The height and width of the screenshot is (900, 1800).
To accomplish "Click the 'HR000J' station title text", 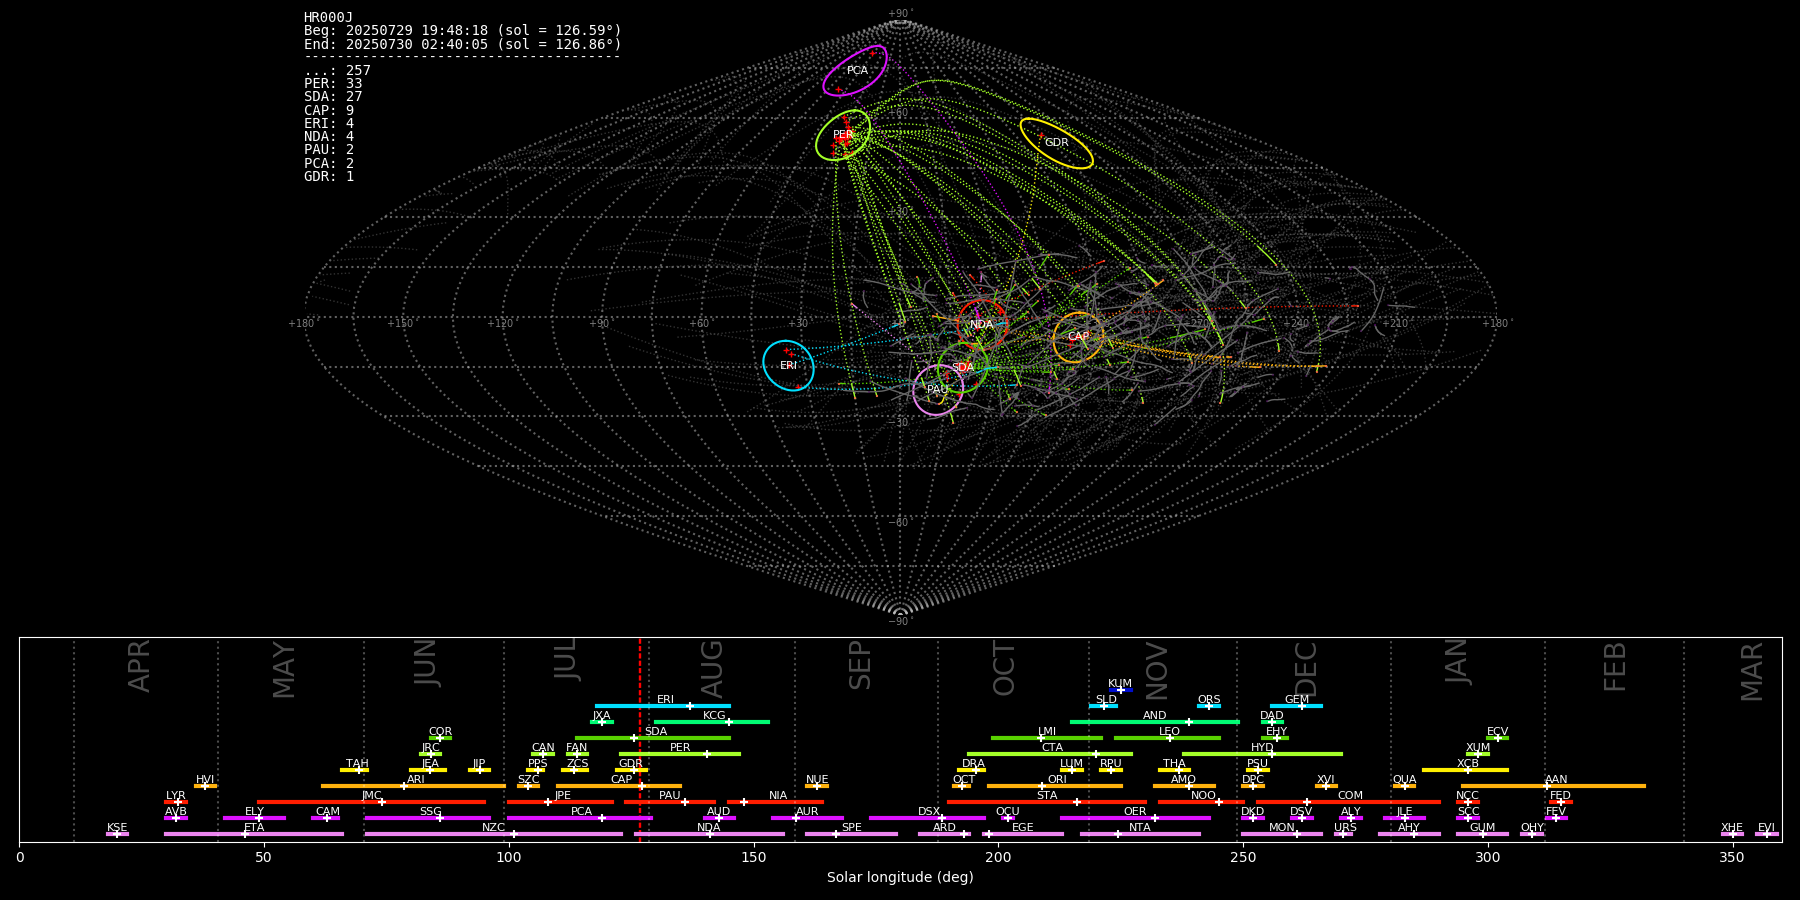I will pos(328,17).
